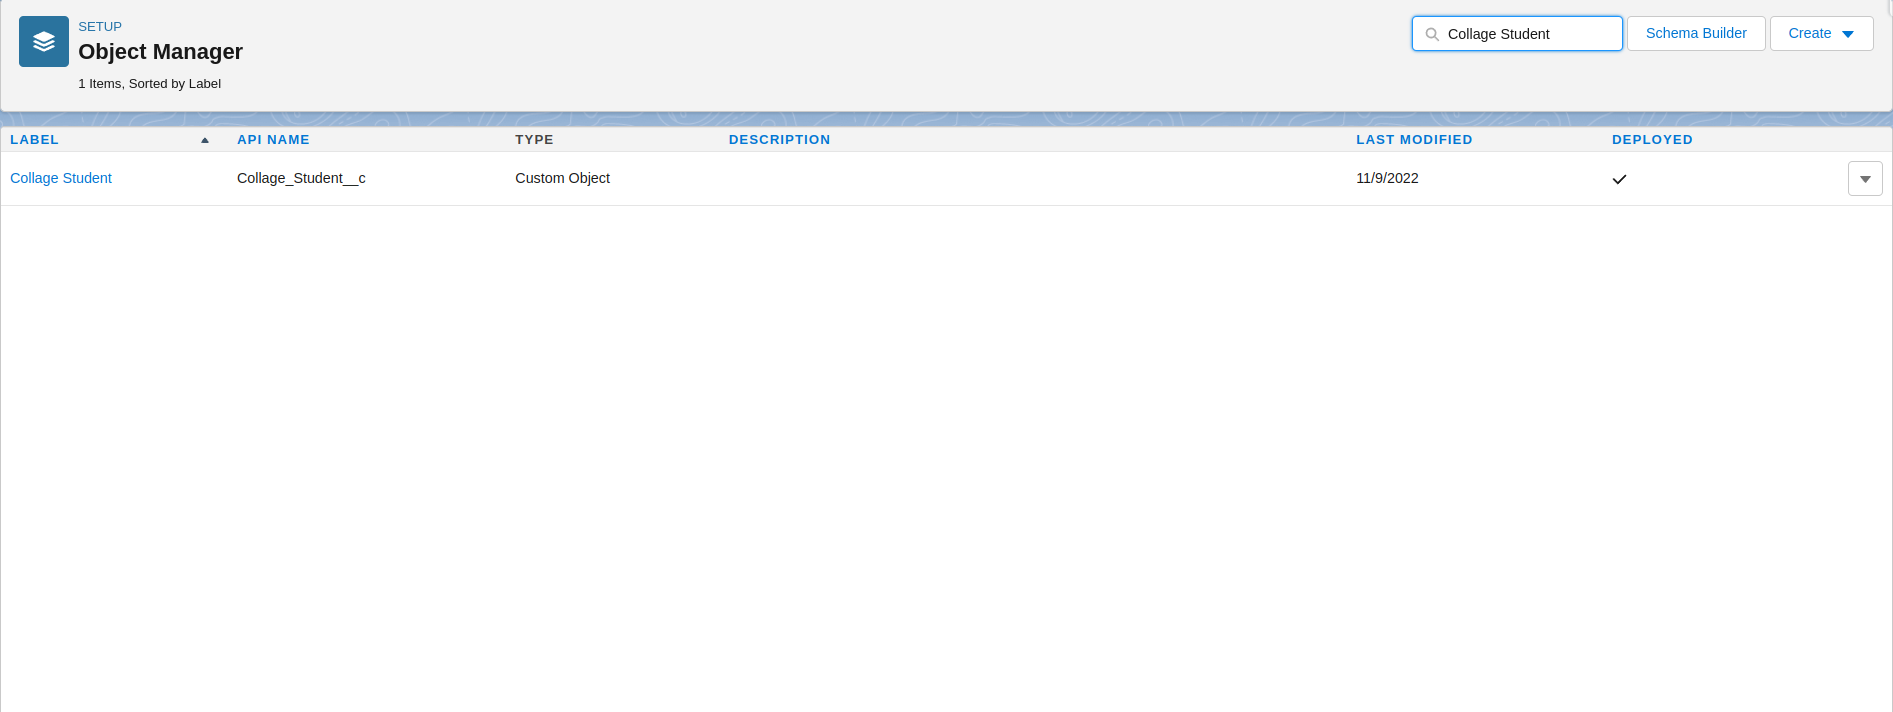Image resolution: width=1893 pixels, height=712 pixels.
Task: Sort by the Description column header
Action: (779, 140)
